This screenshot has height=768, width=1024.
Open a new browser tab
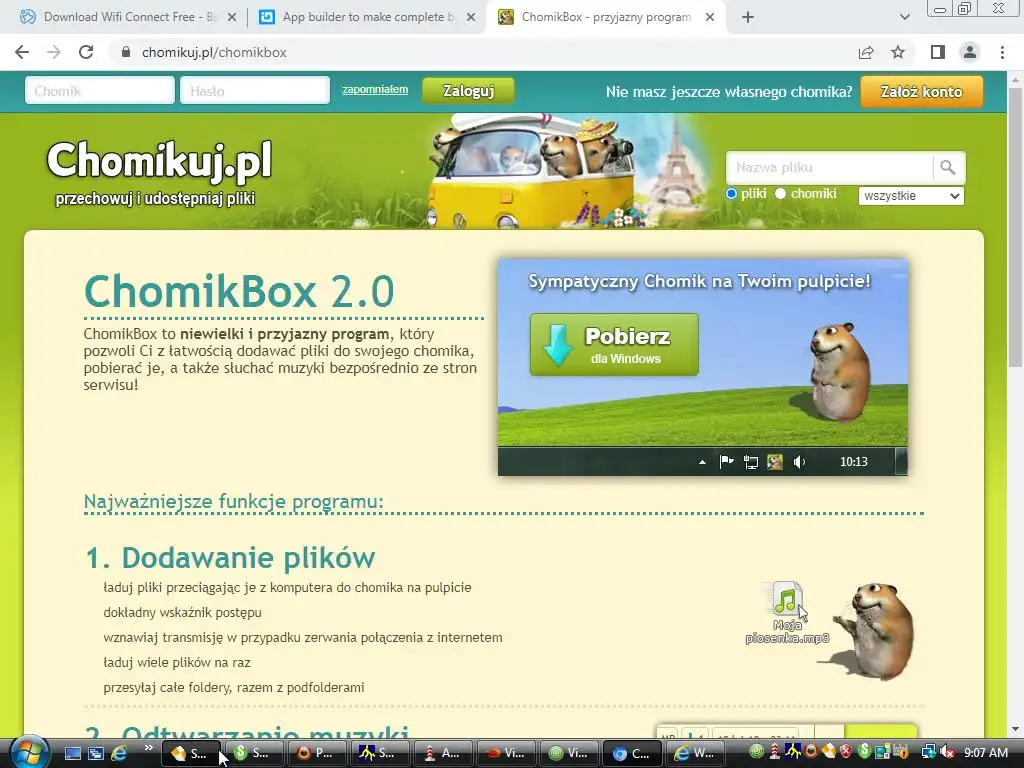[x=748, y=18]
